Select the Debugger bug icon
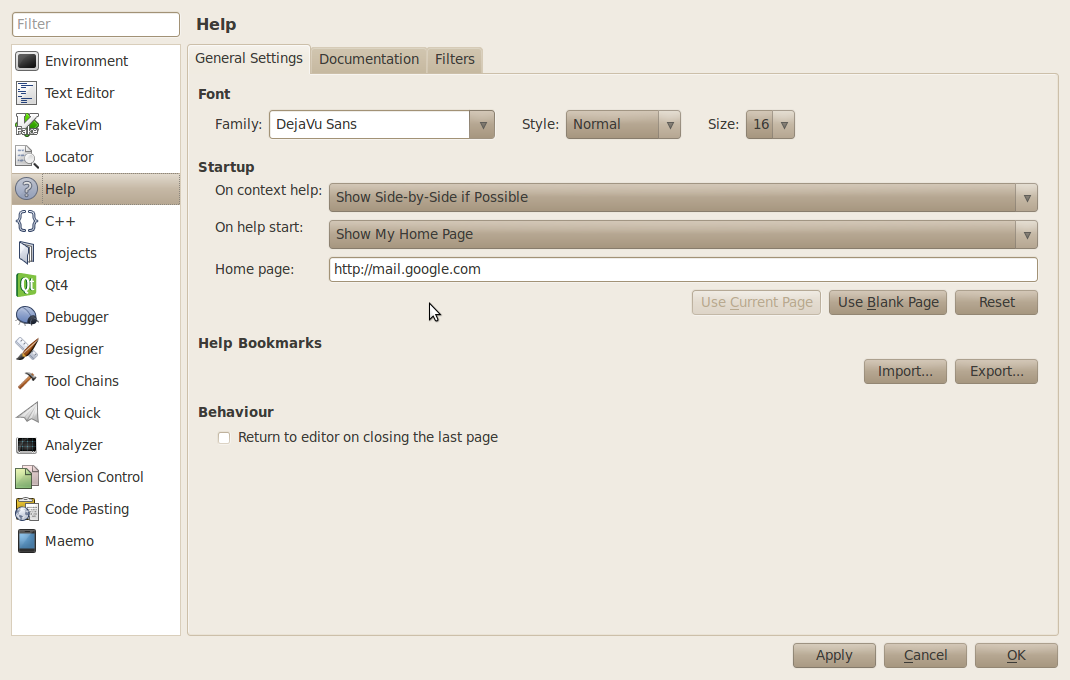1070x680 pixels. (27, 317)
